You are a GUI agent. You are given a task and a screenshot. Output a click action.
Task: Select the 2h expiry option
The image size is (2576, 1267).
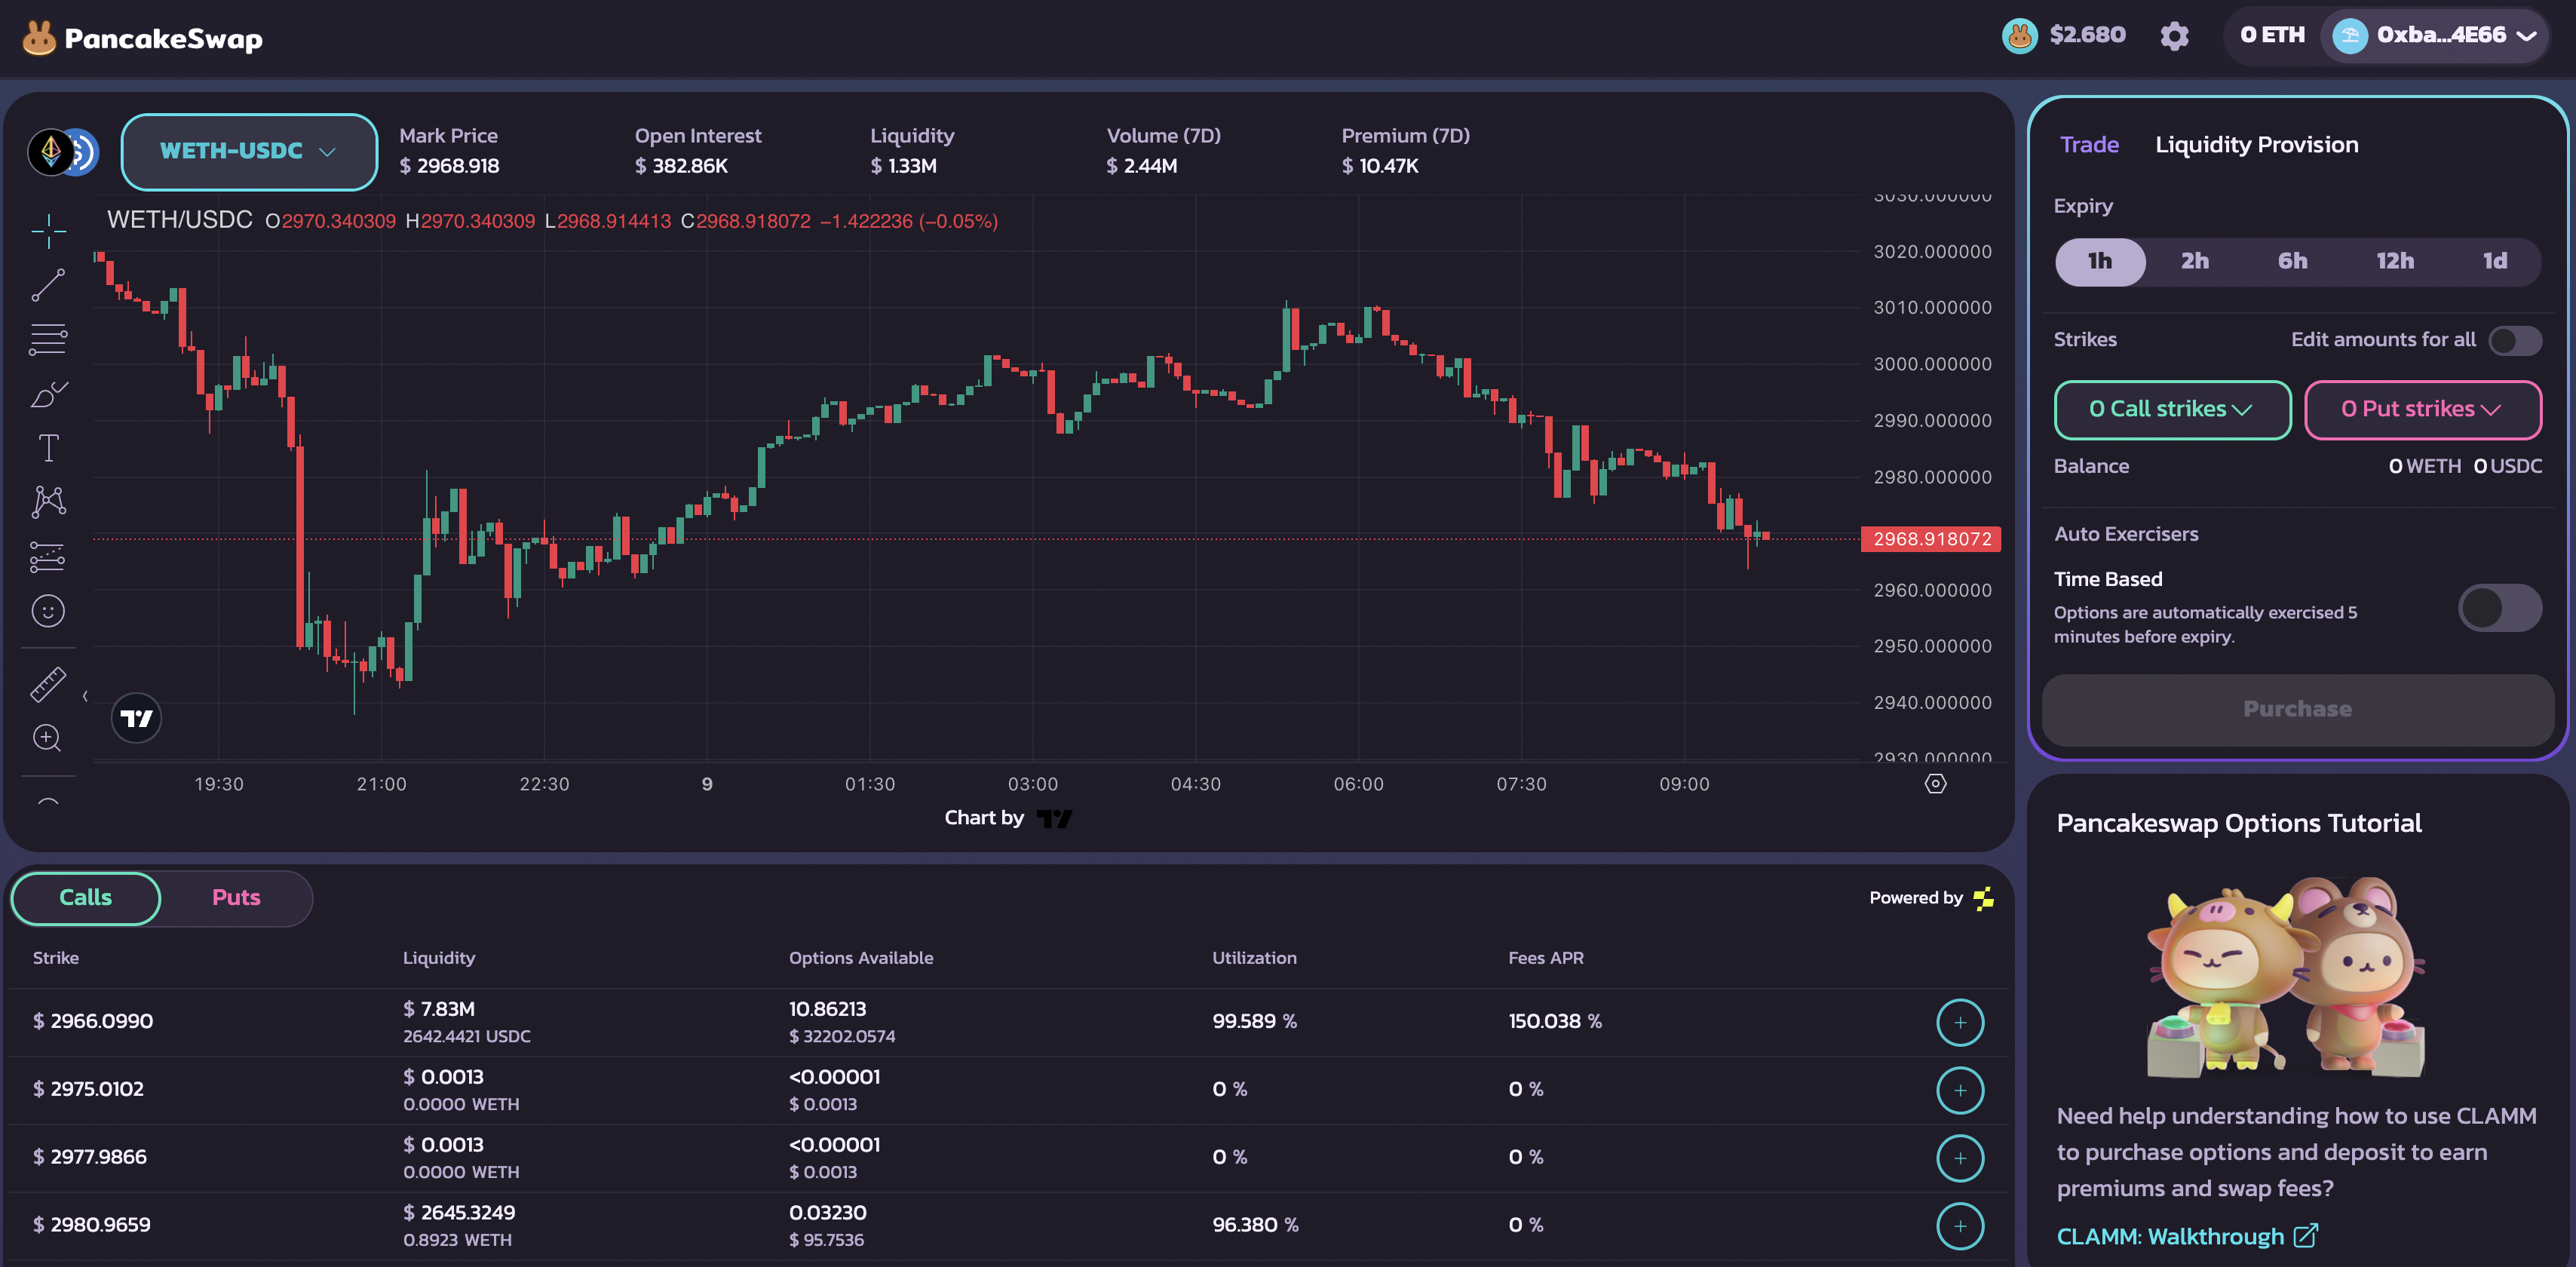tap(2194, 261)
